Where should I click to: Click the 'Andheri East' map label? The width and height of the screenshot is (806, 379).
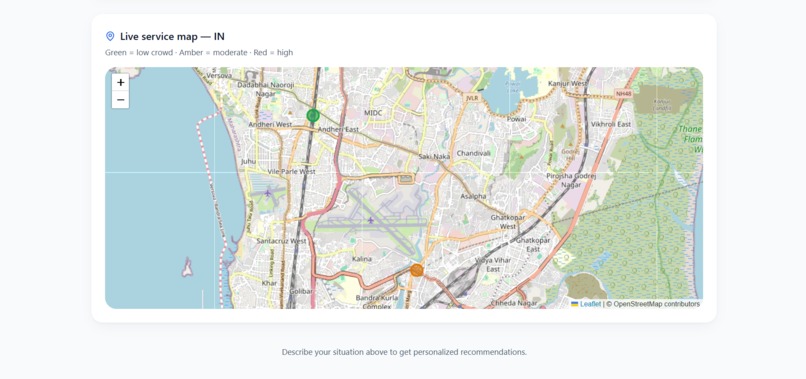[x=338, y=130]
